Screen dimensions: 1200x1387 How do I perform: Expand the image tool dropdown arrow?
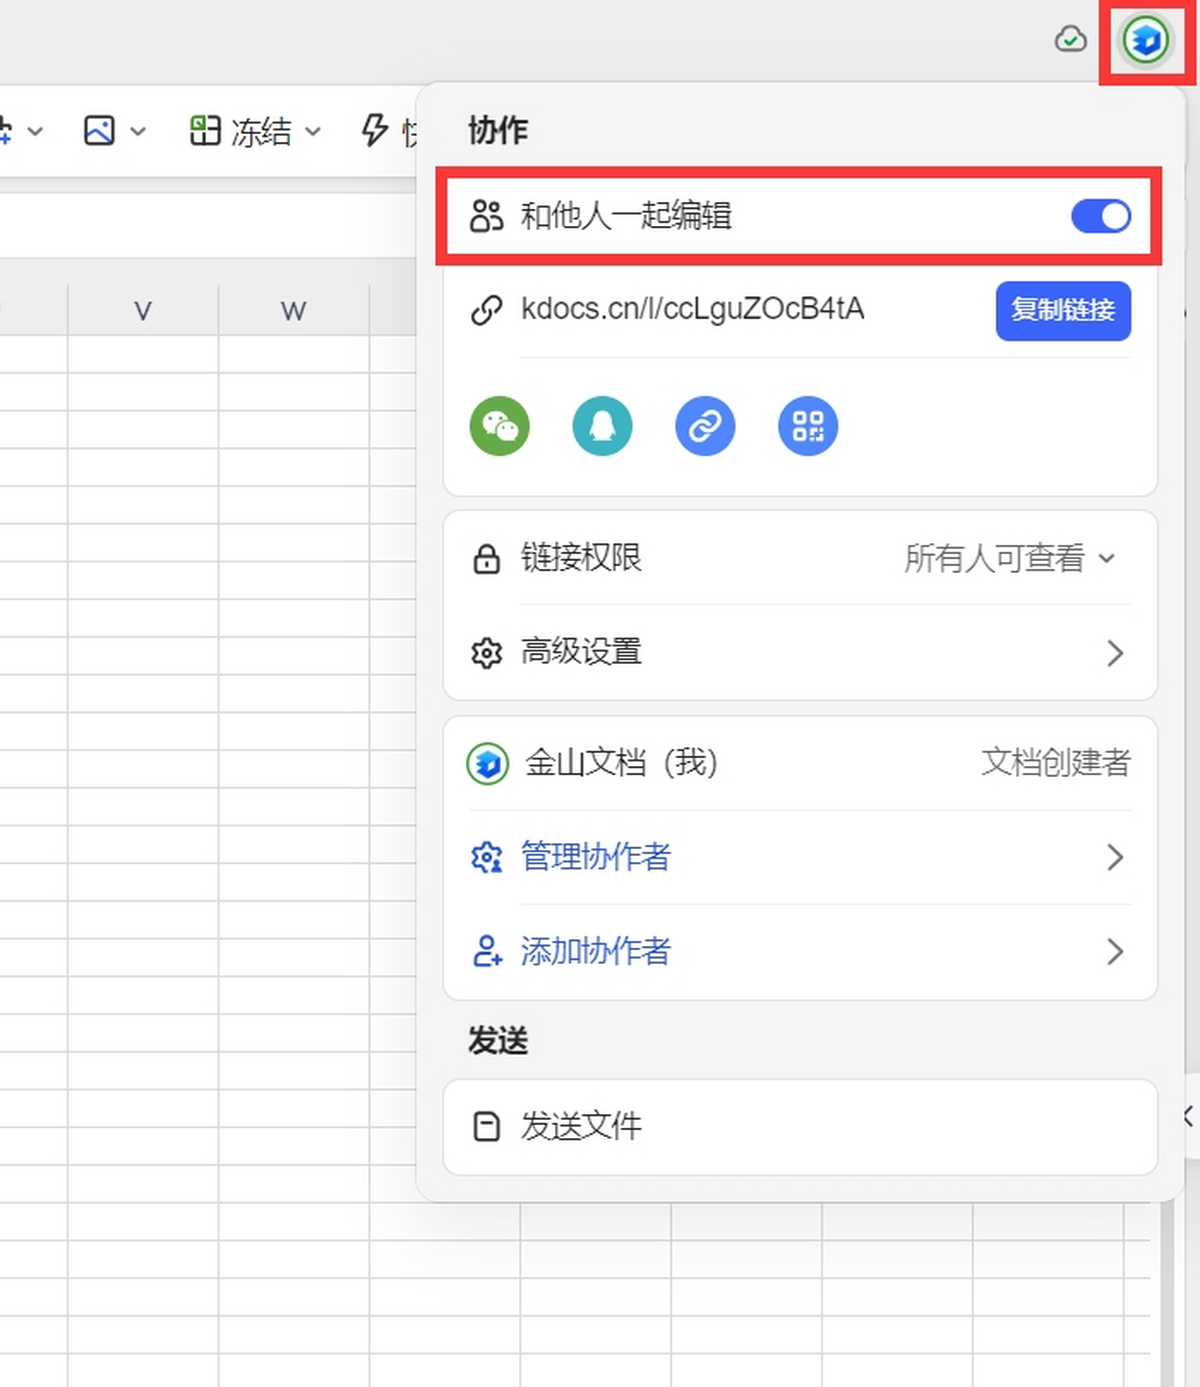[138, 132]
